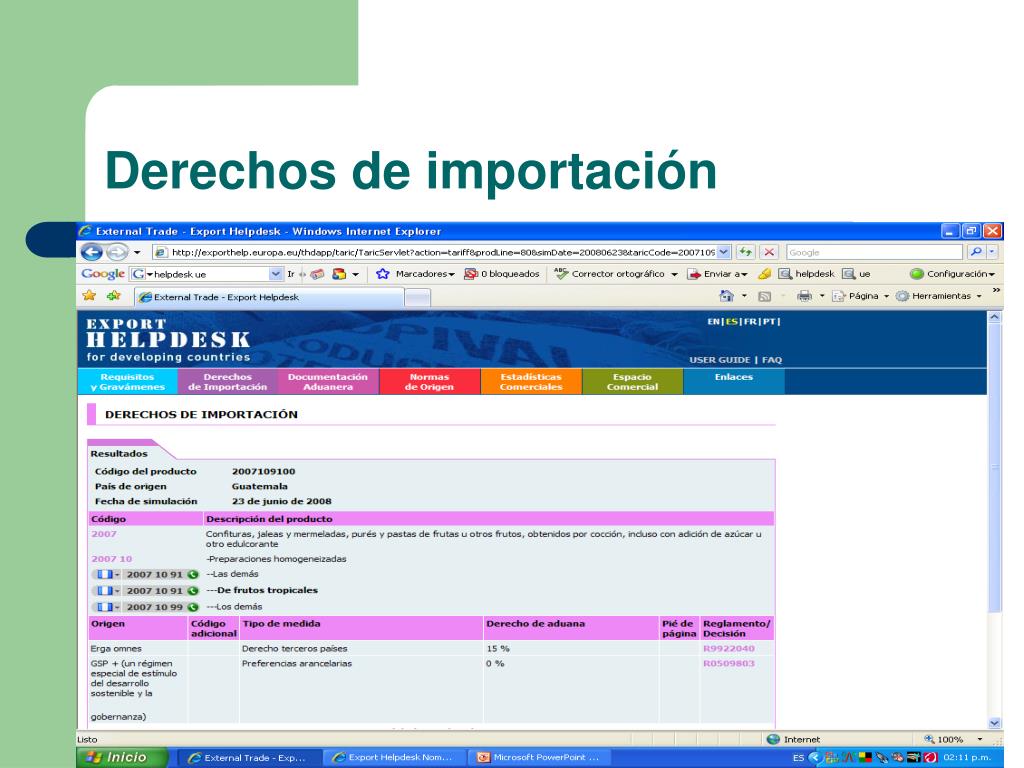Open the 'Documentación Aduanera' tab

pos(328,382)
